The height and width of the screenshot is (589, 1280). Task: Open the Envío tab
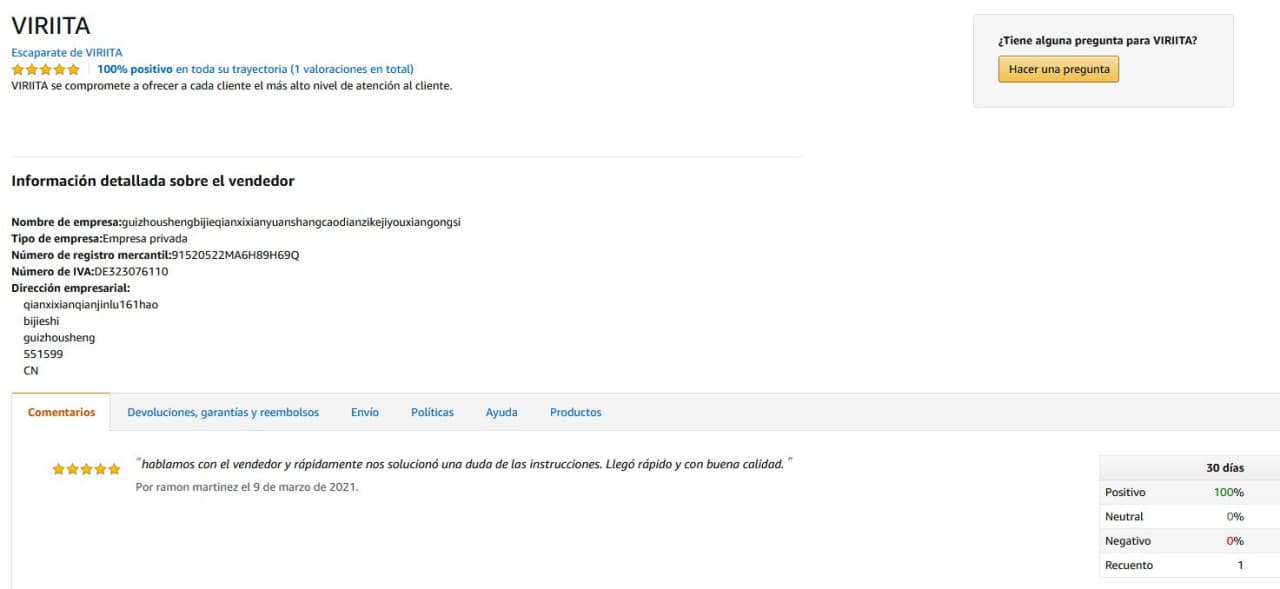click(x=365, y=412)
